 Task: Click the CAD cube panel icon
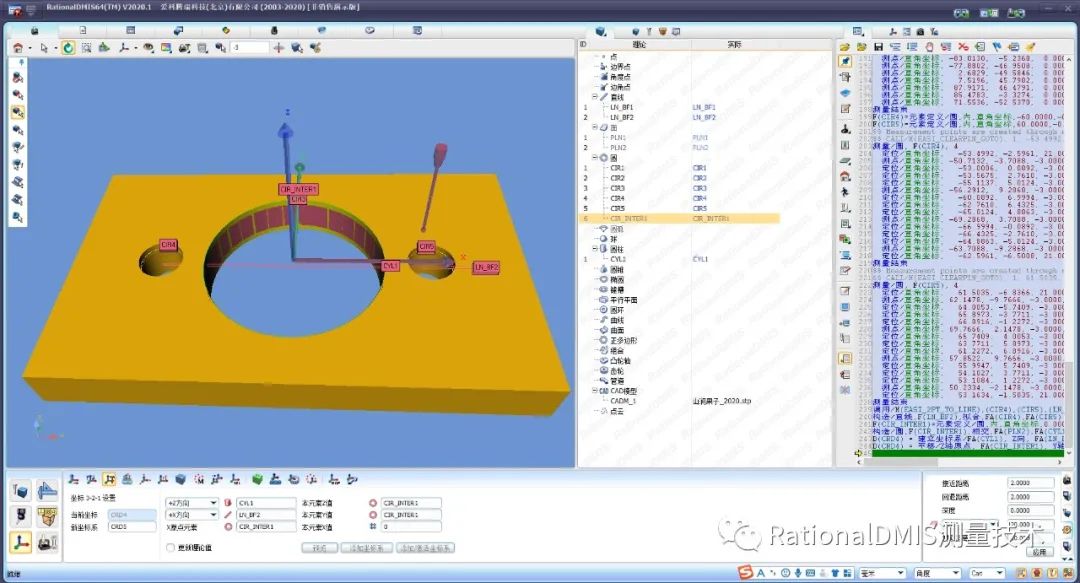point(21,491)
